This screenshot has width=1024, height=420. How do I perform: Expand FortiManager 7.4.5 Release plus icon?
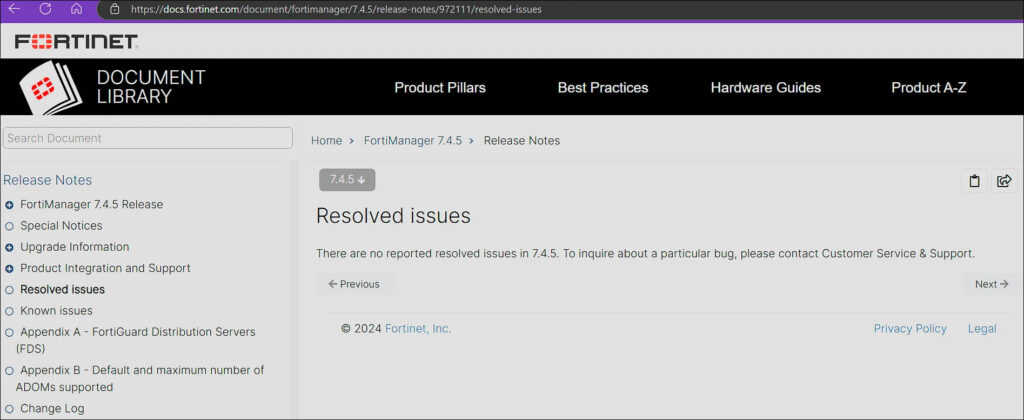point(9,205)
